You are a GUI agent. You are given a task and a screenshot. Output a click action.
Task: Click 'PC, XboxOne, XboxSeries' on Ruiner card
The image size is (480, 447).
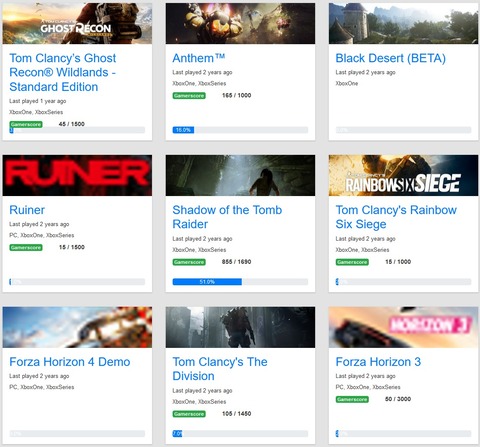click(42, 235)
